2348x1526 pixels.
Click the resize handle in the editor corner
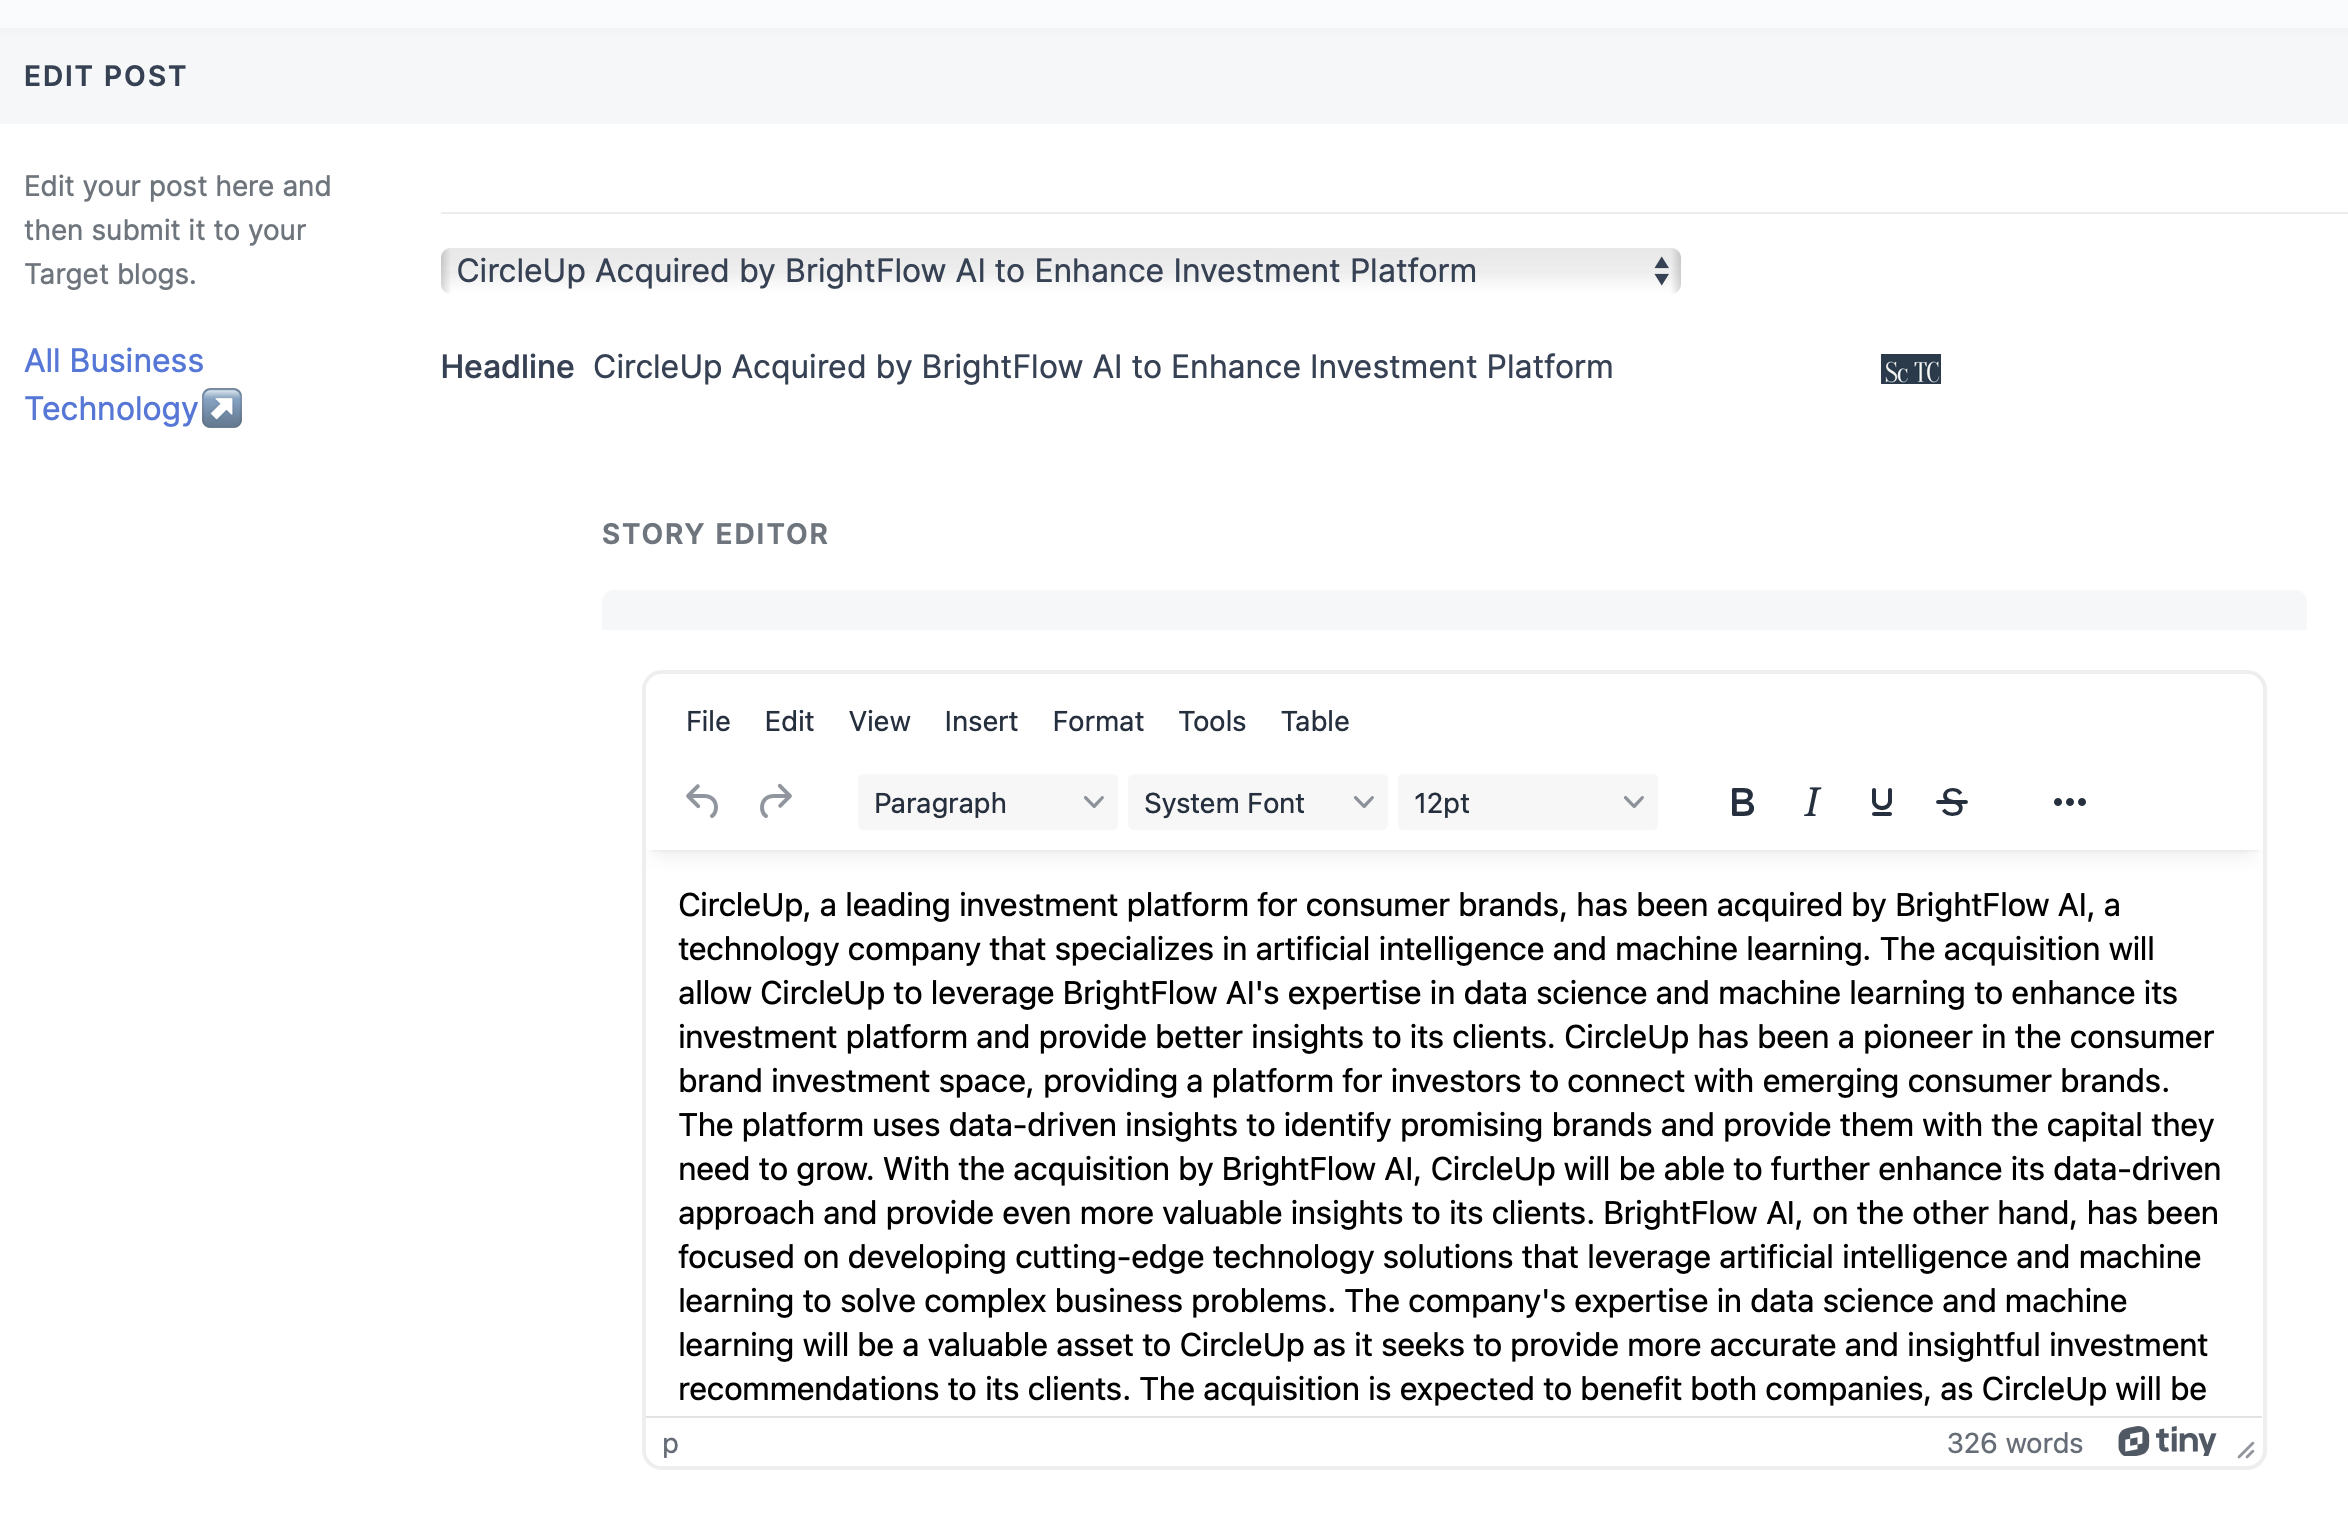click(x=2246, y=1449)
